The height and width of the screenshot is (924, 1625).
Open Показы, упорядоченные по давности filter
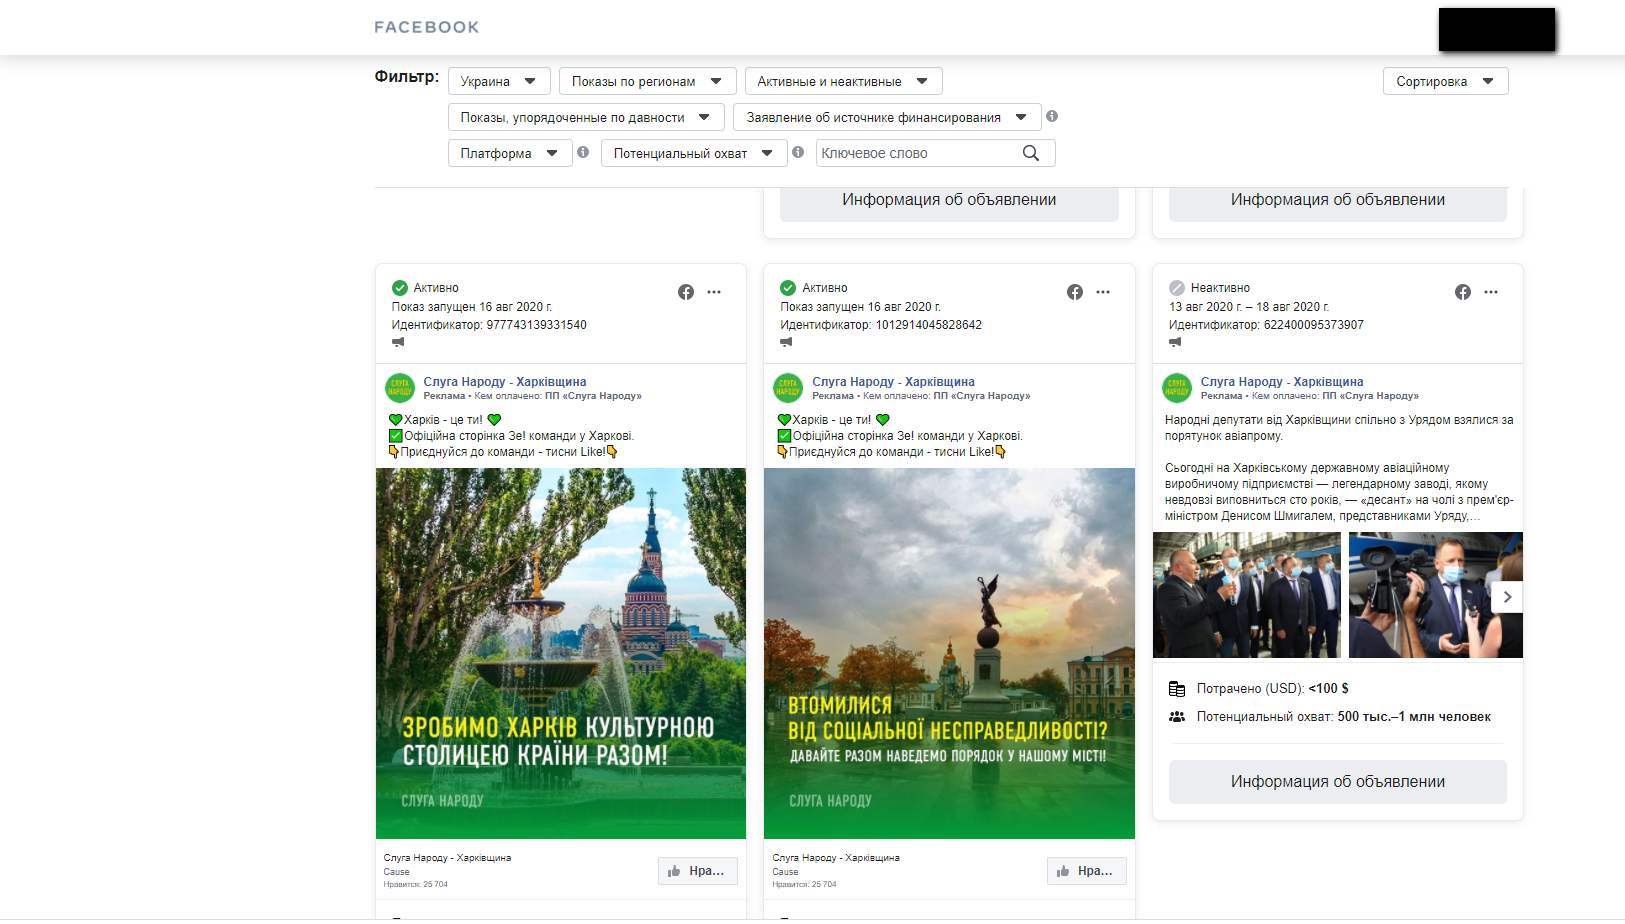point(585,117)
